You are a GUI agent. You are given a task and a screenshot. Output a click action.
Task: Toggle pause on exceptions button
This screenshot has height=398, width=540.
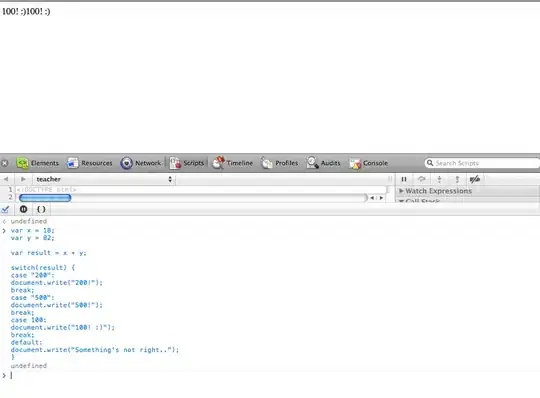coord(23,209)
